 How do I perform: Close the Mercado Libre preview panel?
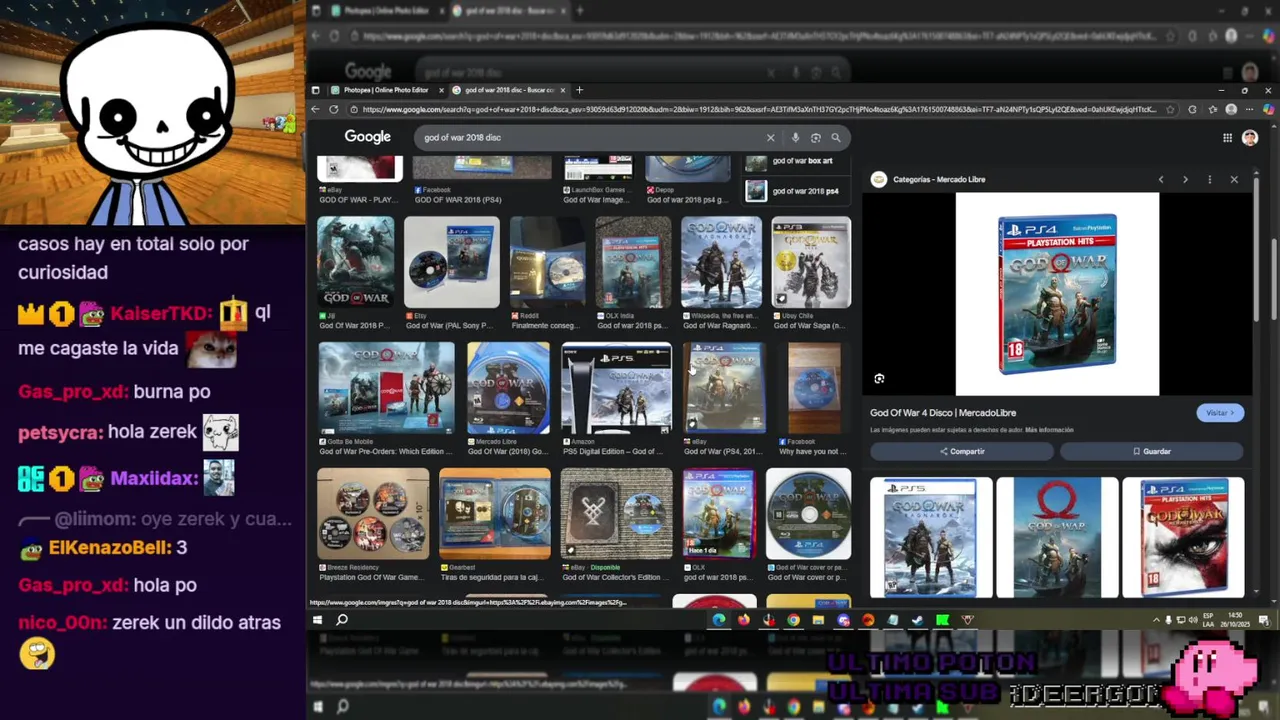1234,180
